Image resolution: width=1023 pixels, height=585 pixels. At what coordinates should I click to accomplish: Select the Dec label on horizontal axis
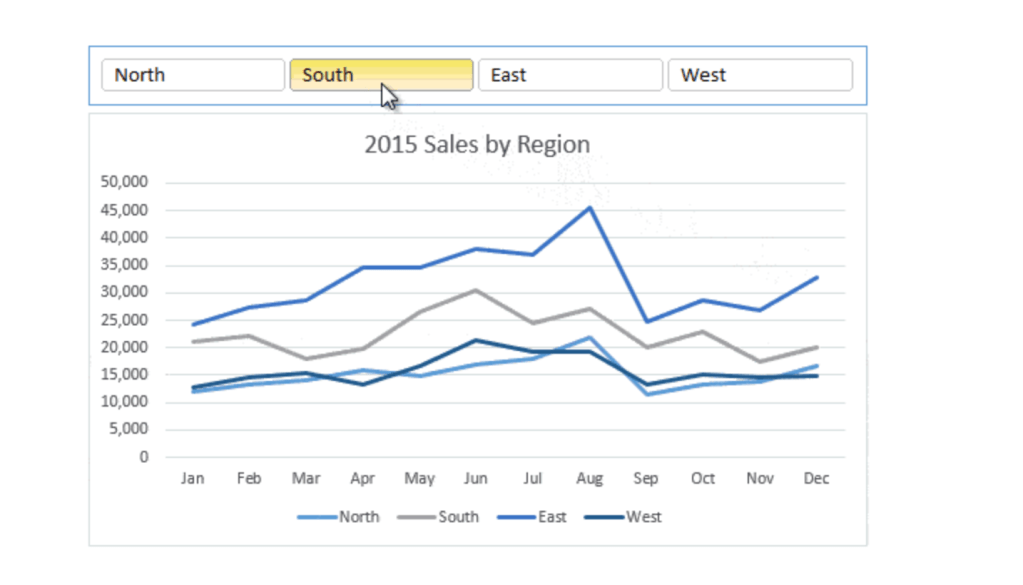coord(816,479)
